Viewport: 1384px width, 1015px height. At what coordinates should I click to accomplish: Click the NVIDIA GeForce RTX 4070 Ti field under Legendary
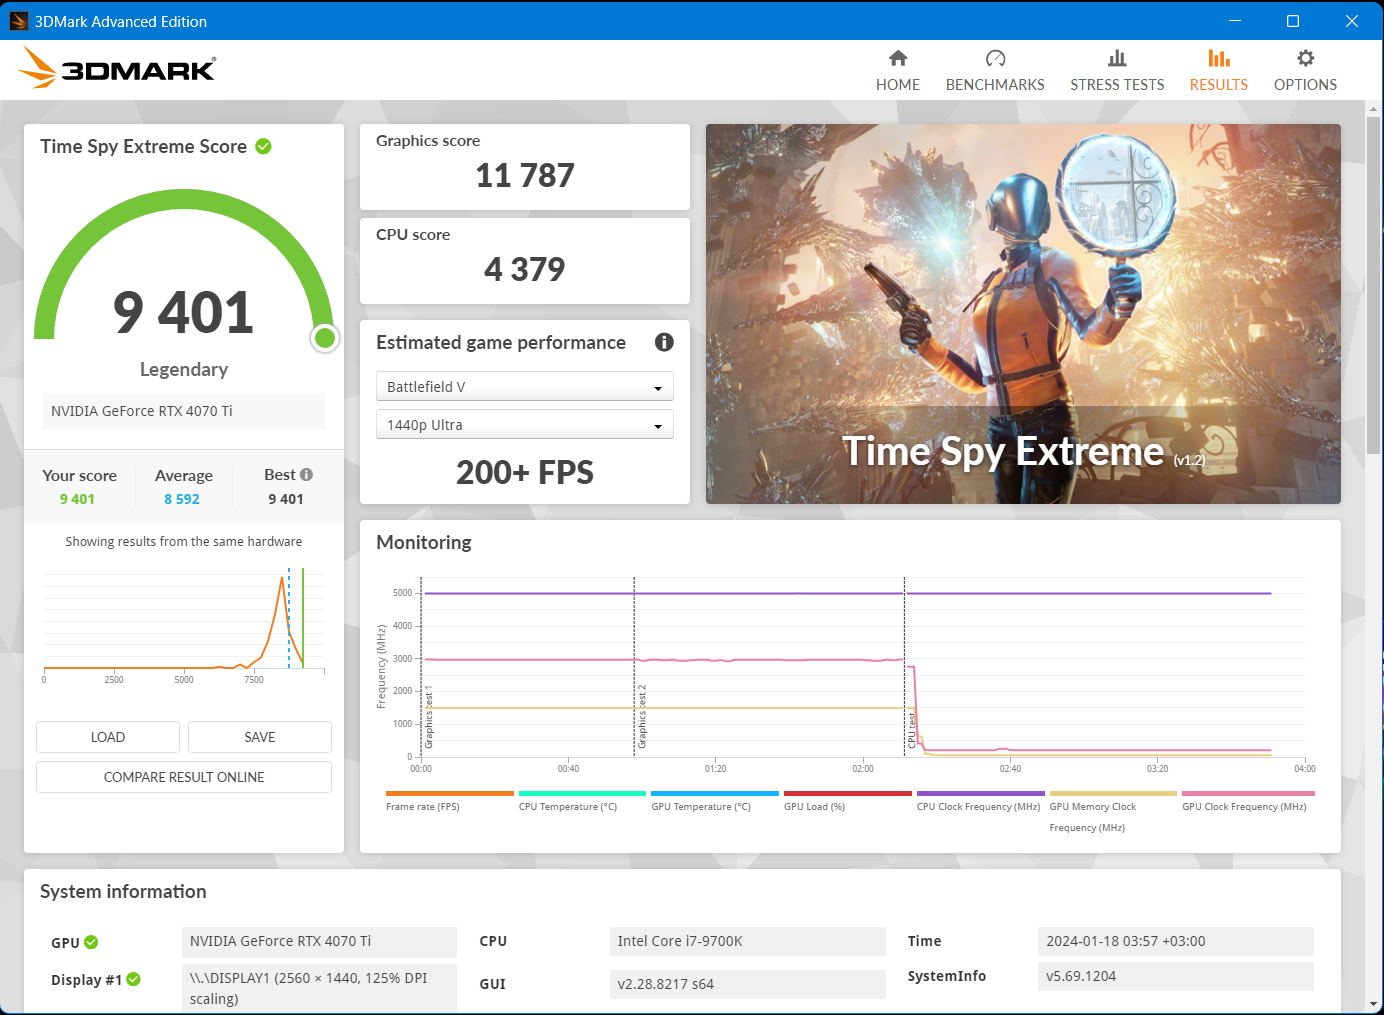(184, 411)
